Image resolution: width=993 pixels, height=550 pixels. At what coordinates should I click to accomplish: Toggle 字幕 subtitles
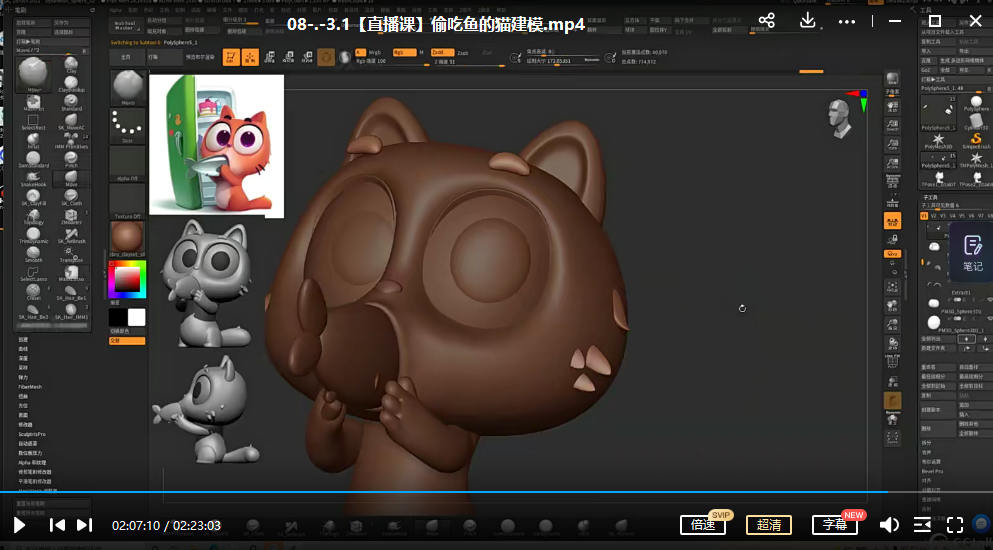click(x=835, y=525)
